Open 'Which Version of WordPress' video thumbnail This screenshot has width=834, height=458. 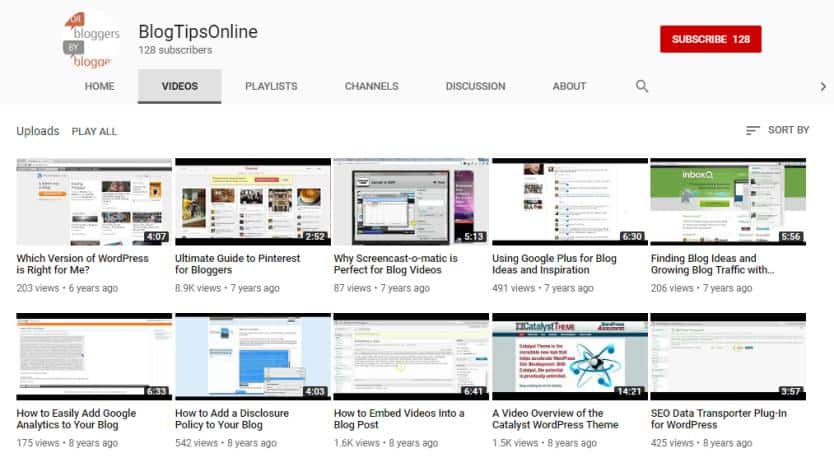pyautogui.click(x=94, y=201)
